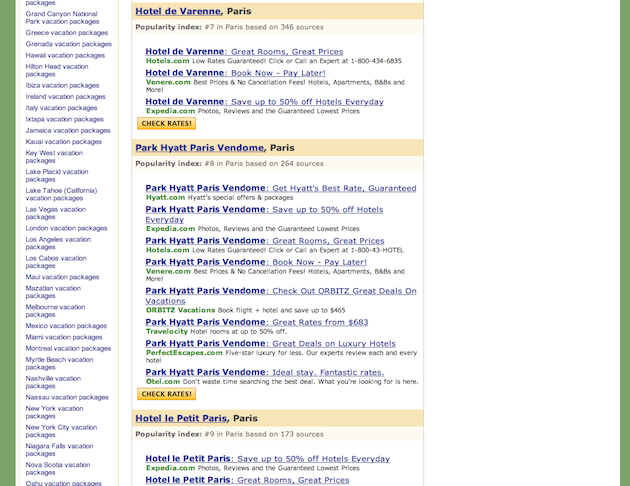This screenshot has width=630, height=486.
Task: Open Maui vacation packages link
Action: click(x=62, y=278)
